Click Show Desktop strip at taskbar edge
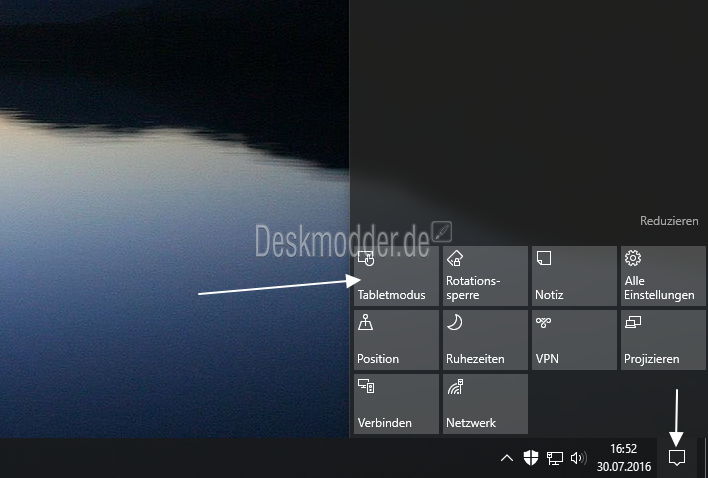The image size is (708, 478). (x=704, y=458)
